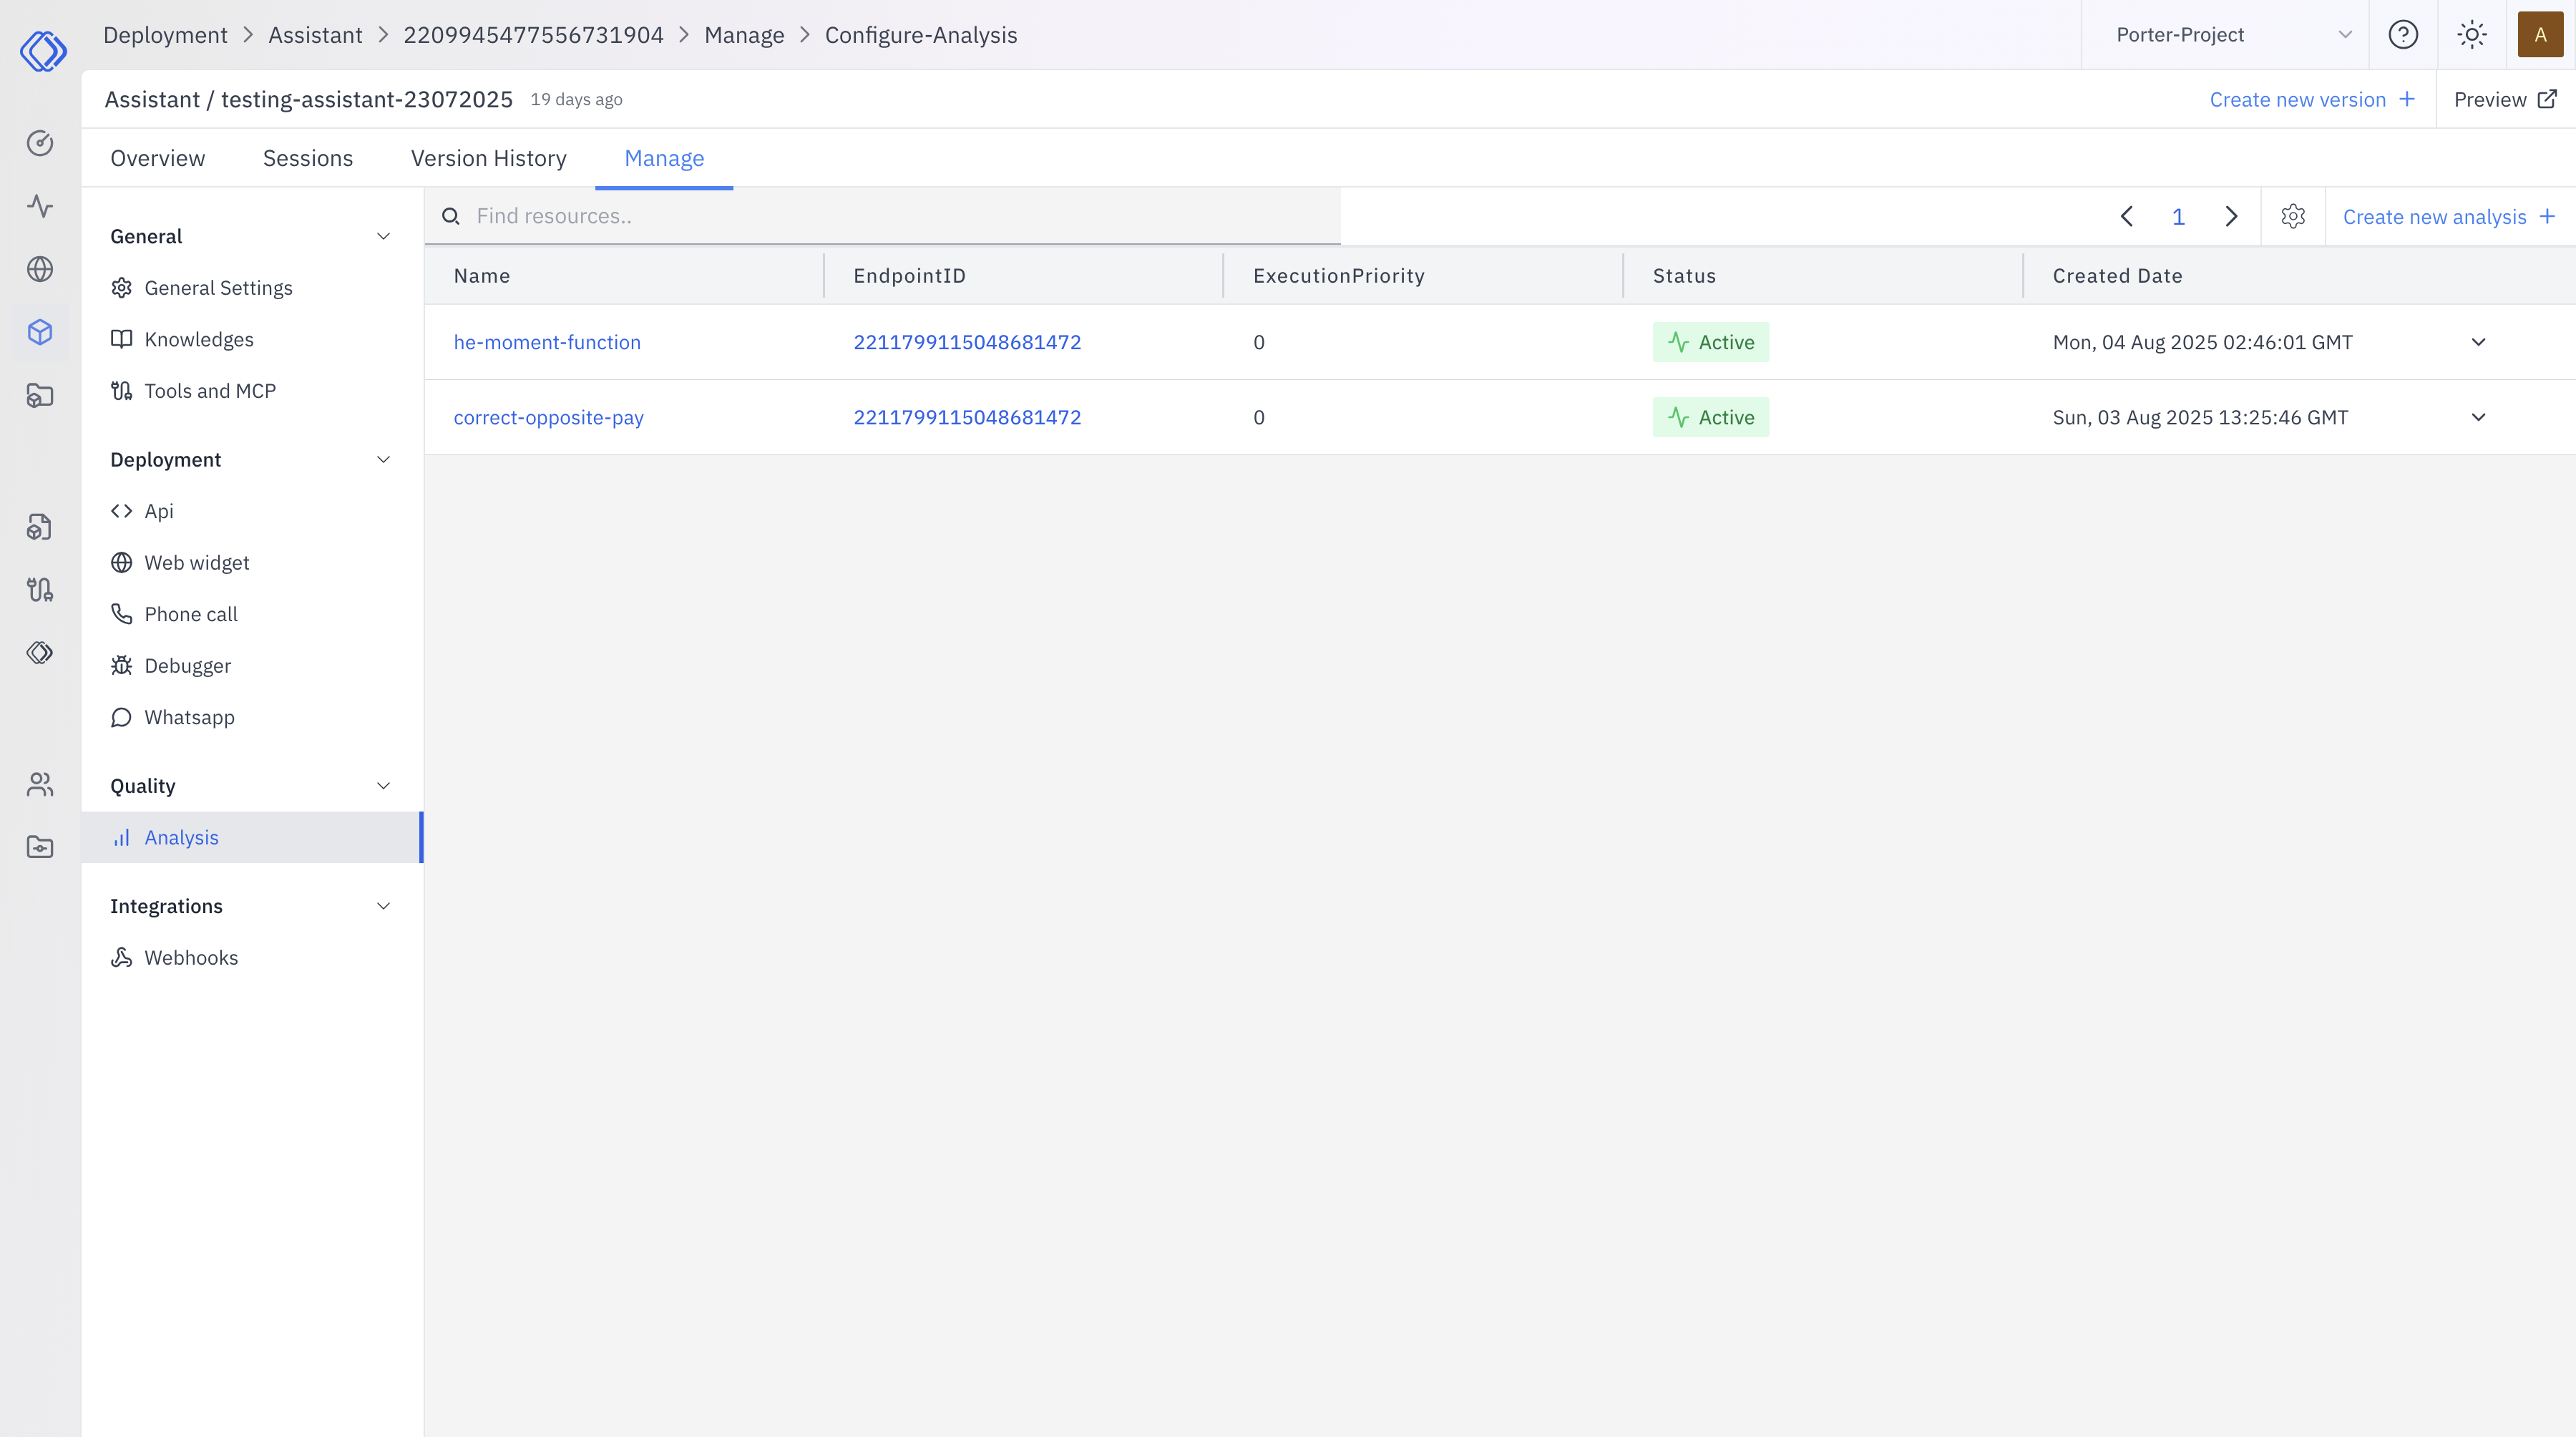
Task: Open the globe icon in left sidebar
Action: point(40,269)
